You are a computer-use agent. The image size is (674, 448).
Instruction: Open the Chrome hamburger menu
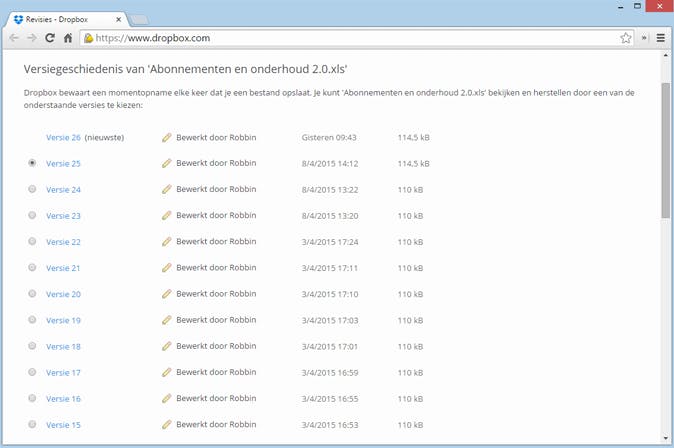(661, 38)
